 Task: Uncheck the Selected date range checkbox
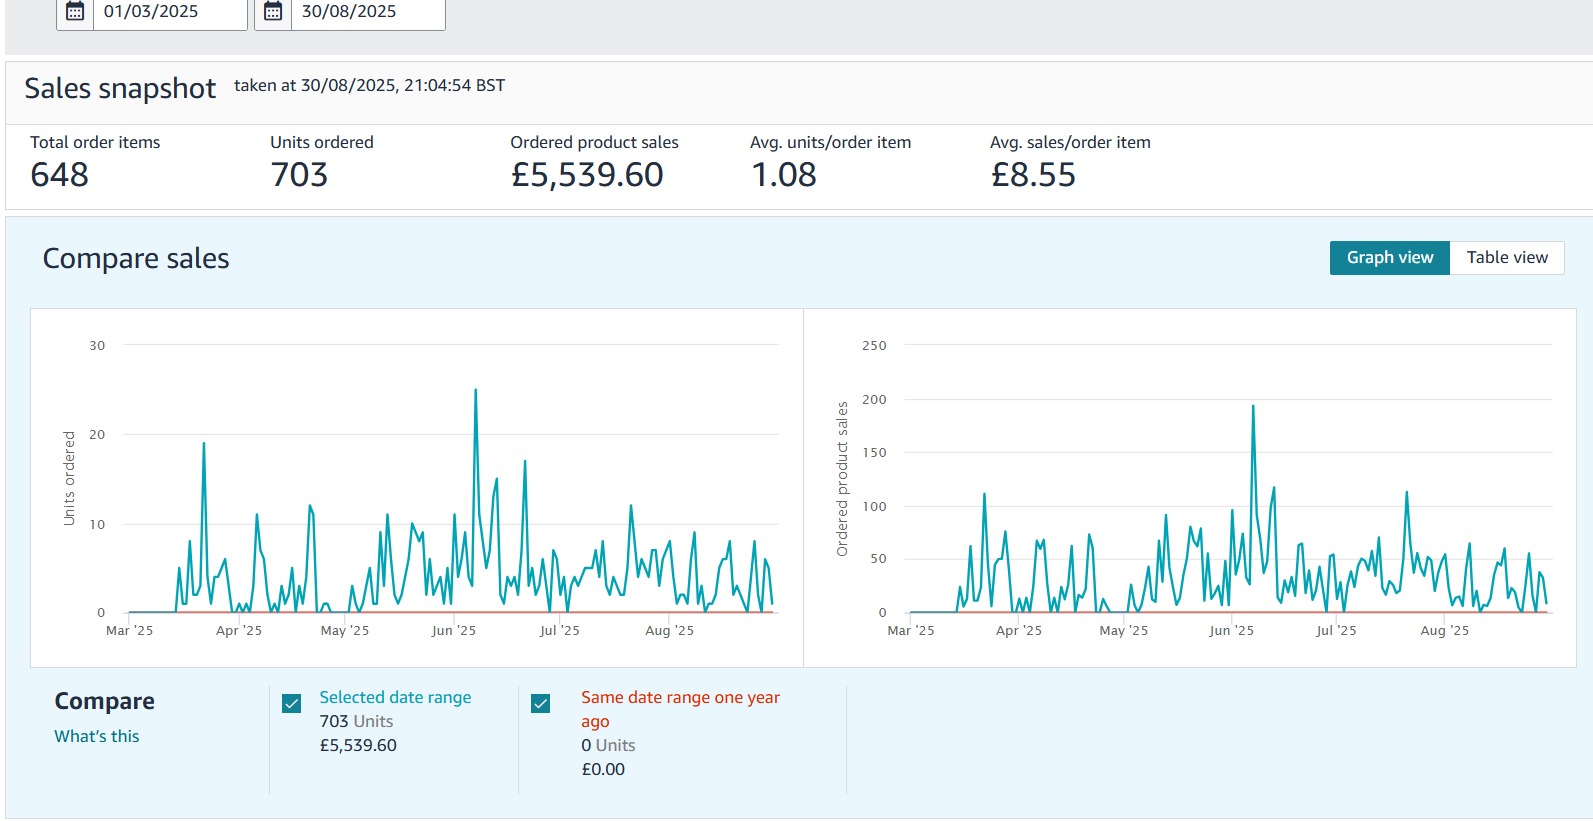tap(292, 704)
